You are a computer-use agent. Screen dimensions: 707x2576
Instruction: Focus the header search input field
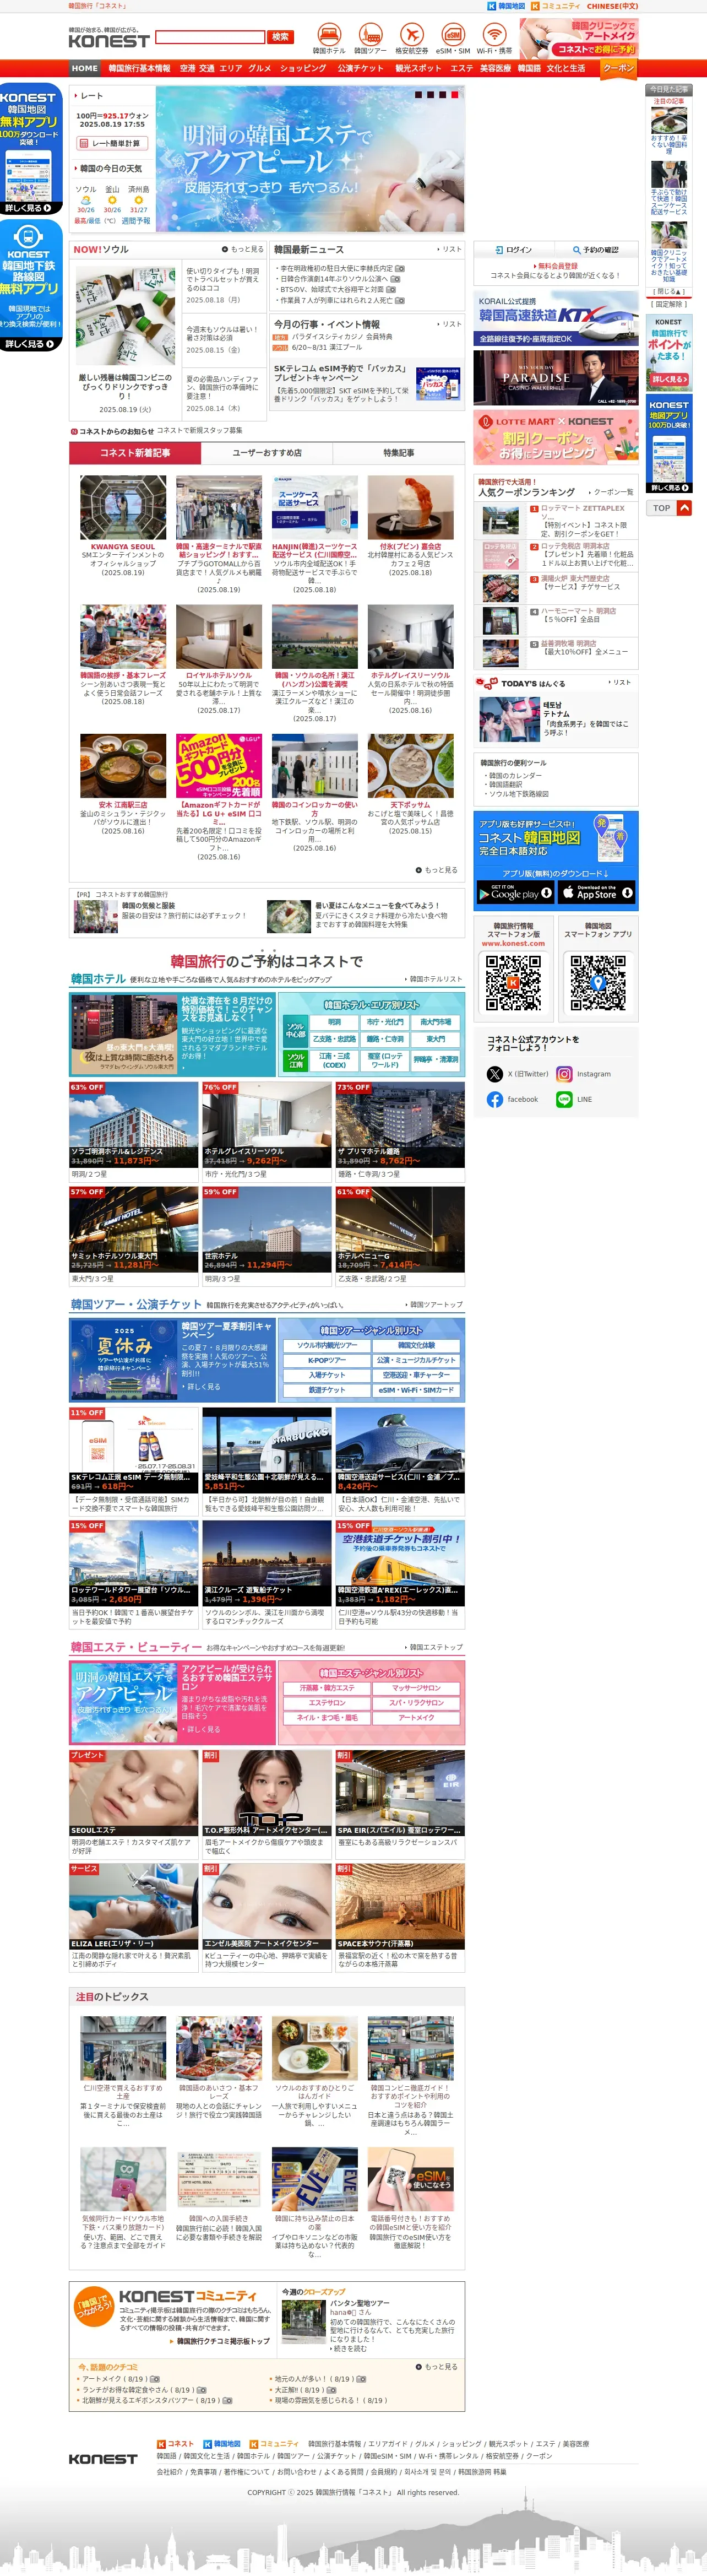[210, 37]
